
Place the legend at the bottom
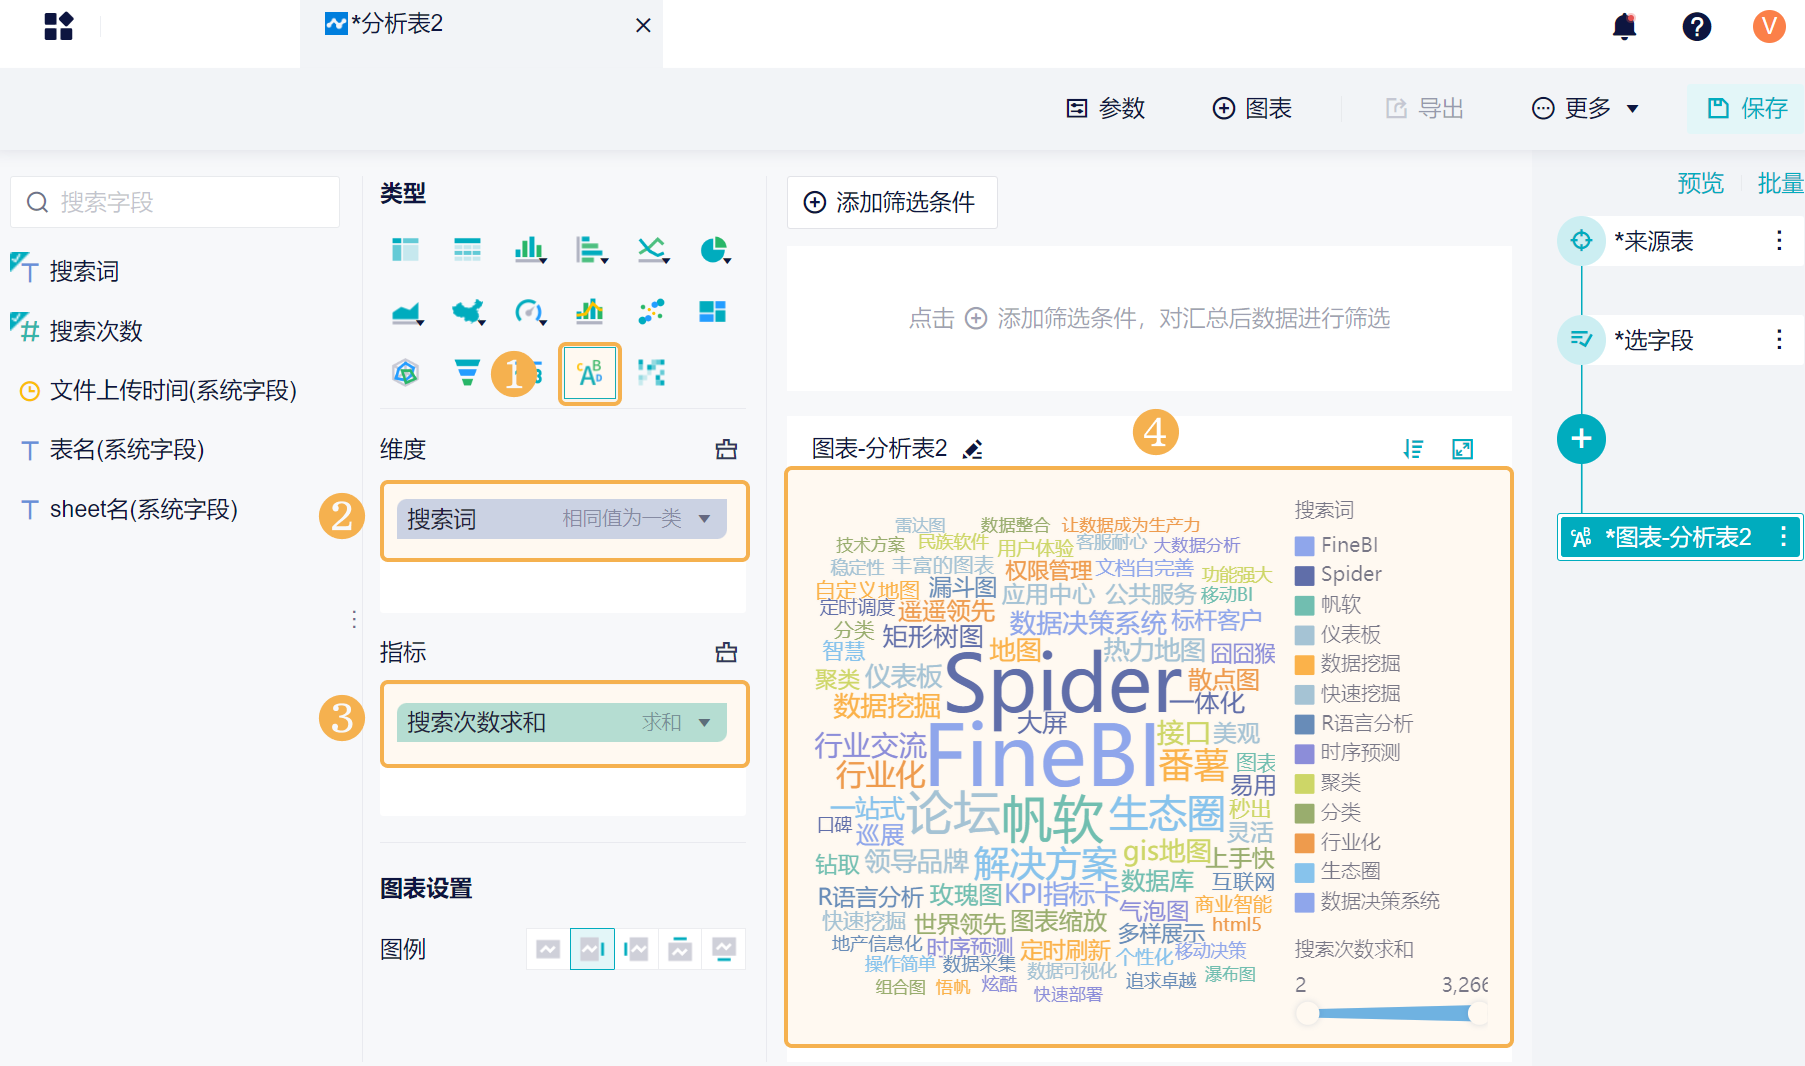724,949
